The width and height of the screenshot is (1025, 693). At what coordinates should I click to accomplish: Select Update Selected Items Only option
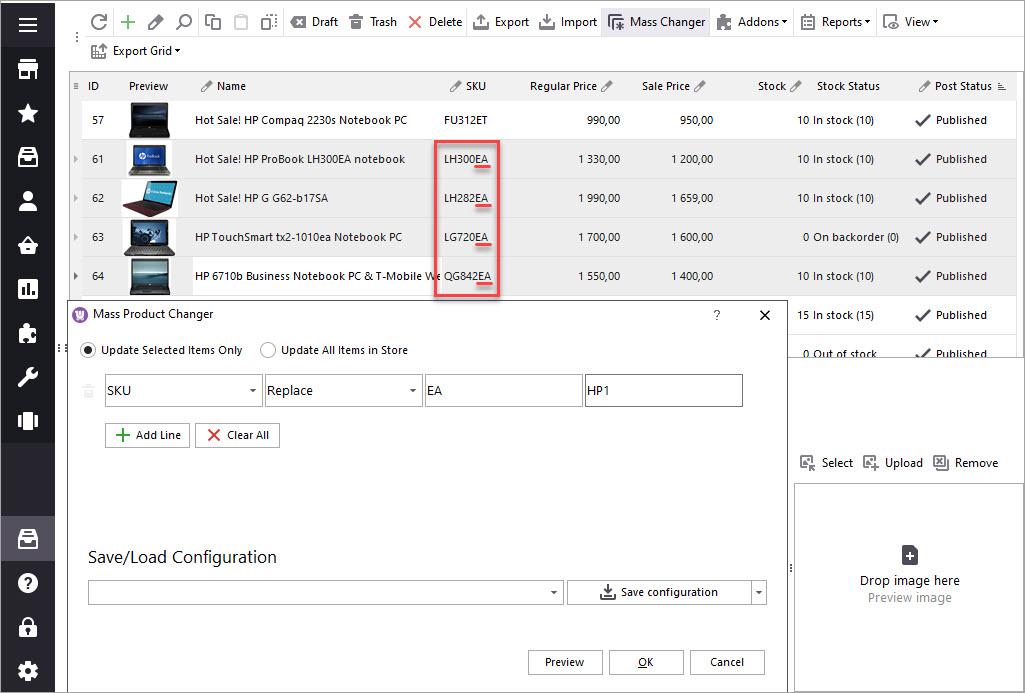point(88,350)
